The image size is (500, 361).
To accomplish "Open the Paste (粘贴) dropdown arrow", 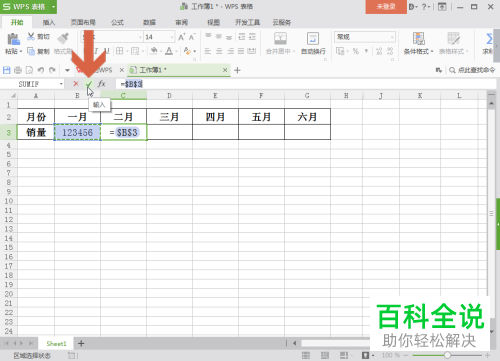I will [x=21, y=51].
